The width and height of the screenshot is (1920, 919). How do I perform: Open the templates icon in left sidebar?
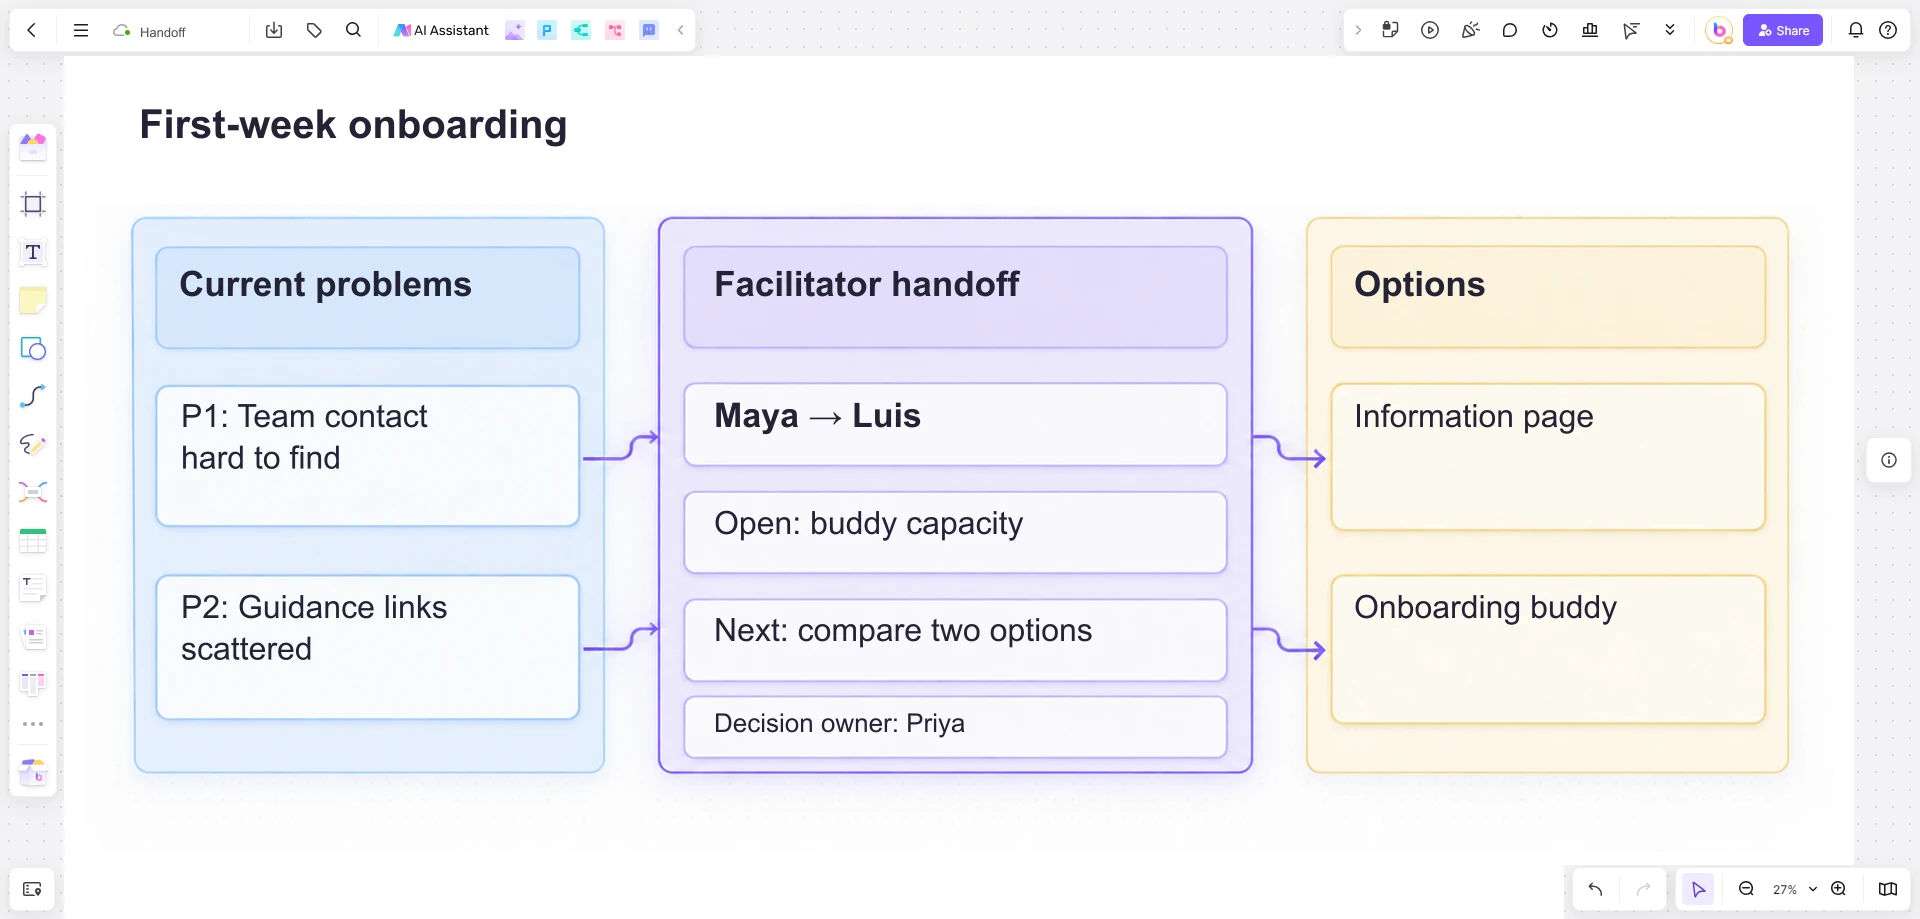pos(33,147)
